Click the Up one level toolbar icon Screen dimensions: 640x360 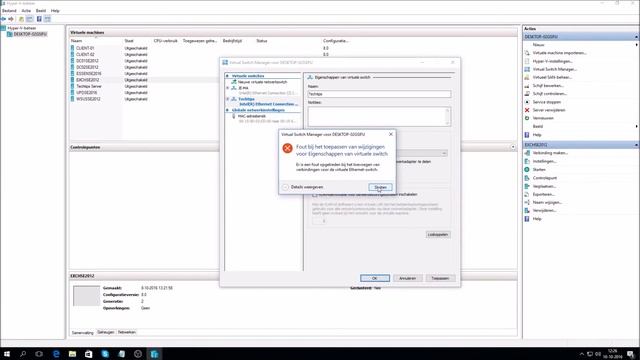pos(22,19)
